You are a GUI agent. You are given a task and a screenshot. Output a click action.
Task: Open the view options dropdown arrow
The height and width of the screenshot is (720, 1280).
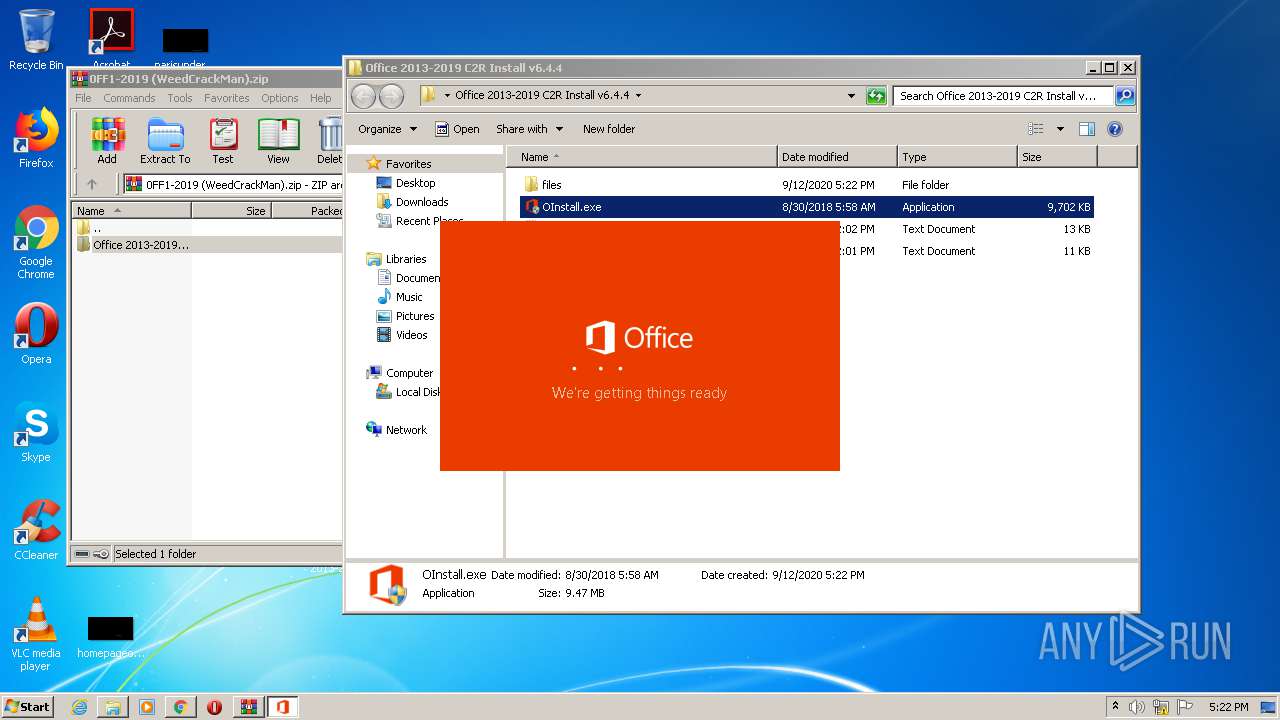click(x=1060, y=129)
